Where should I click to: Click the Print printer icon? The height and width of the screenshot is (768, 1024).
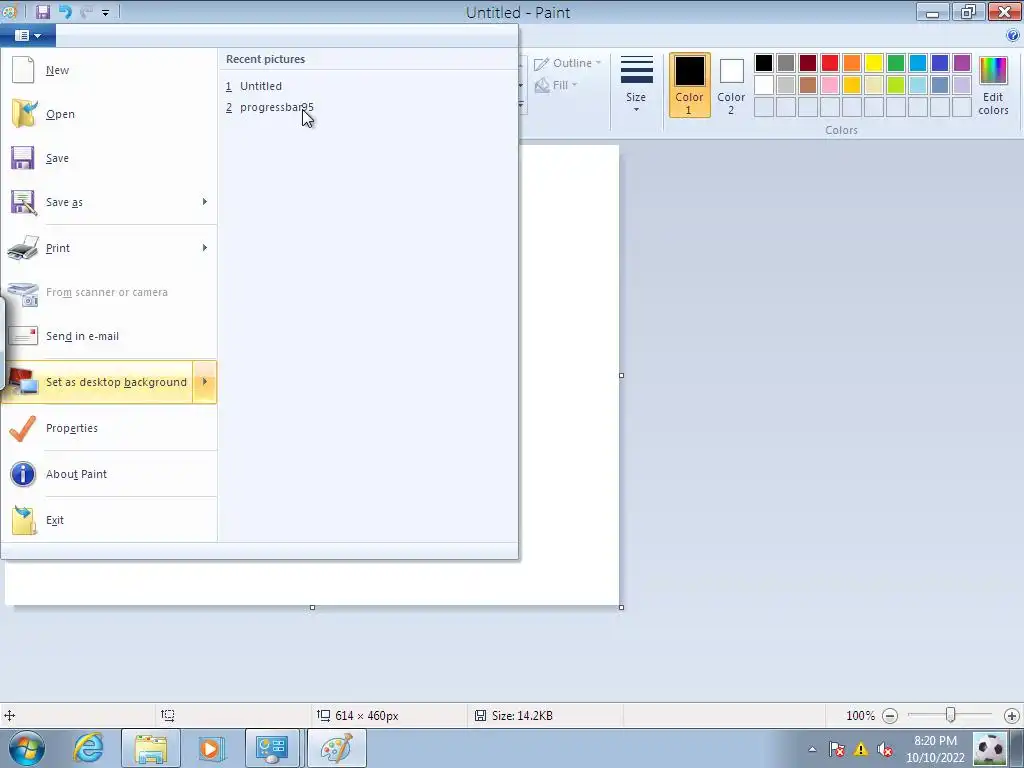pyautogui.click(x=23, y=248)
